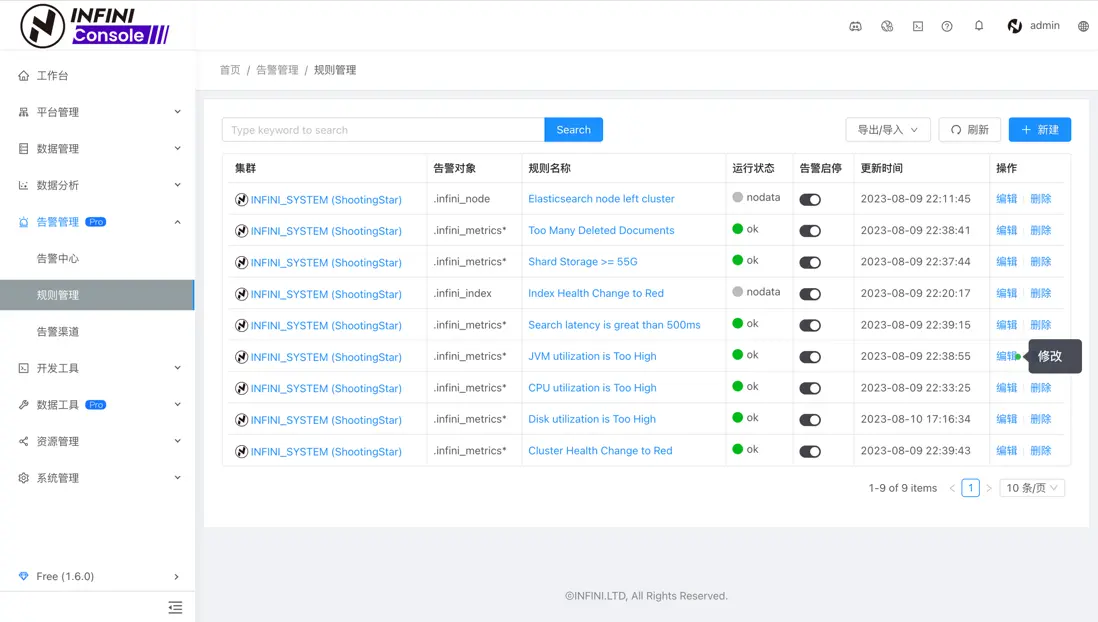1098x622 pixels.
Task: Open 告警中心 in the sidebar
Action: pos(58,259)
